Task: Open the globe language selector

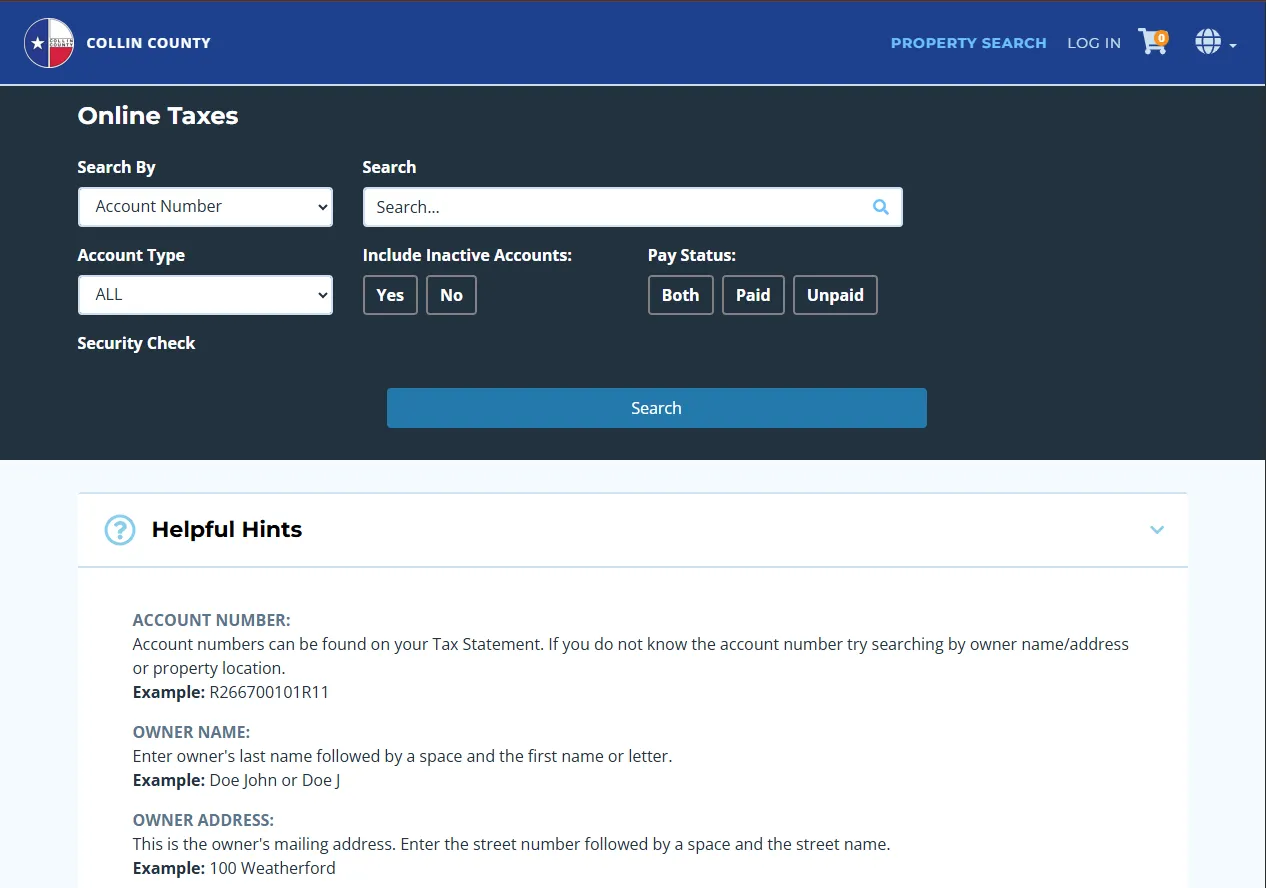Action: [x=1215, y=42]
